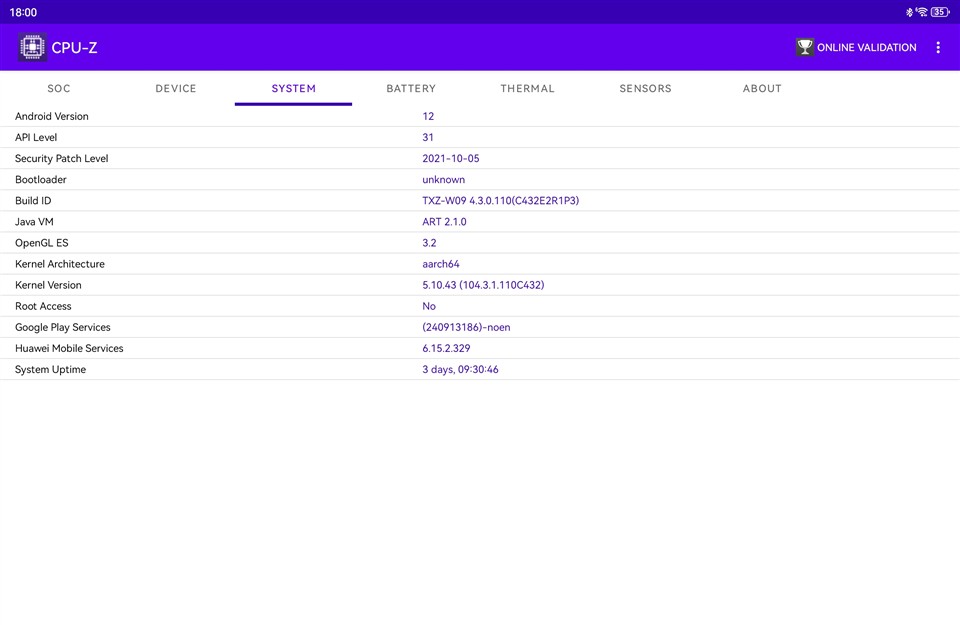Select the System Uptime value

point(460,370)
